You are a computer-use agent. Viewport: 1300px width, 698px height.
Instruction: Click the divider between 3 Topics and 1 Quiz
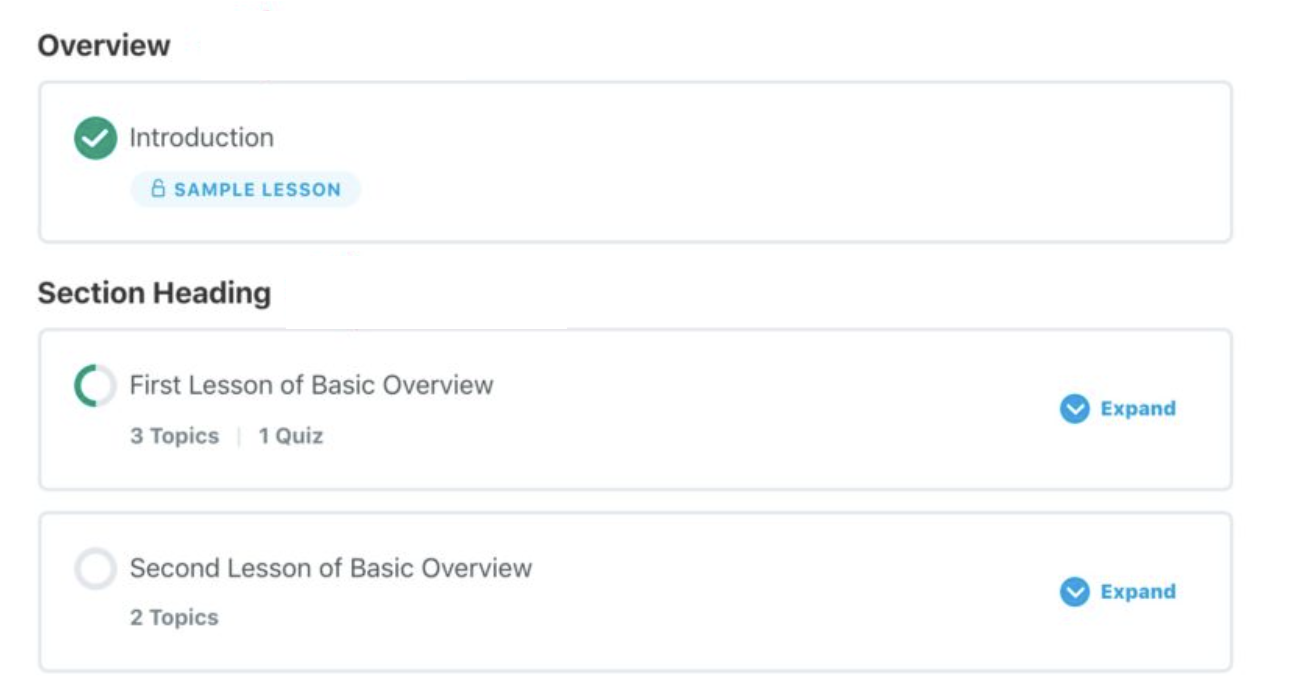tap(239, 436)
